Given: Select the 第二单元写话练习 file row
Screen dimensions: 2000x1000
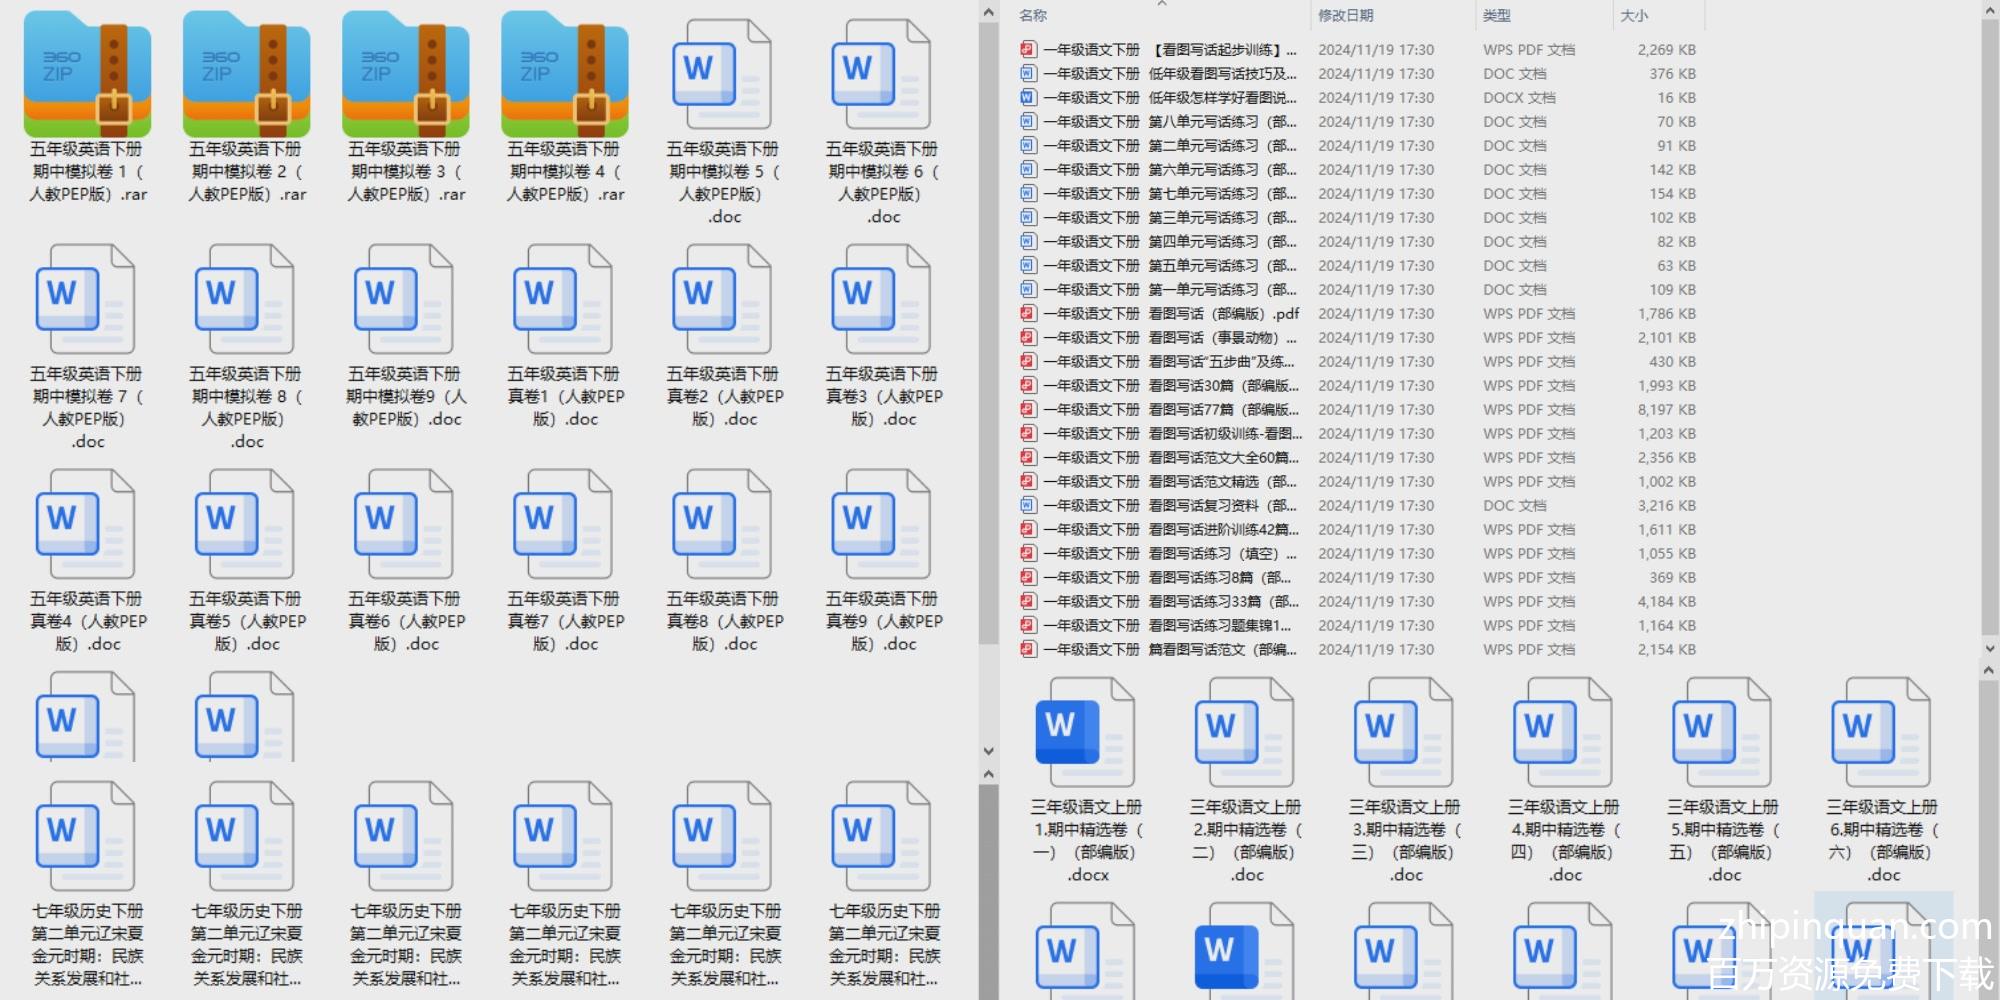Looking at the screenshot, I should pos(1358,145).
